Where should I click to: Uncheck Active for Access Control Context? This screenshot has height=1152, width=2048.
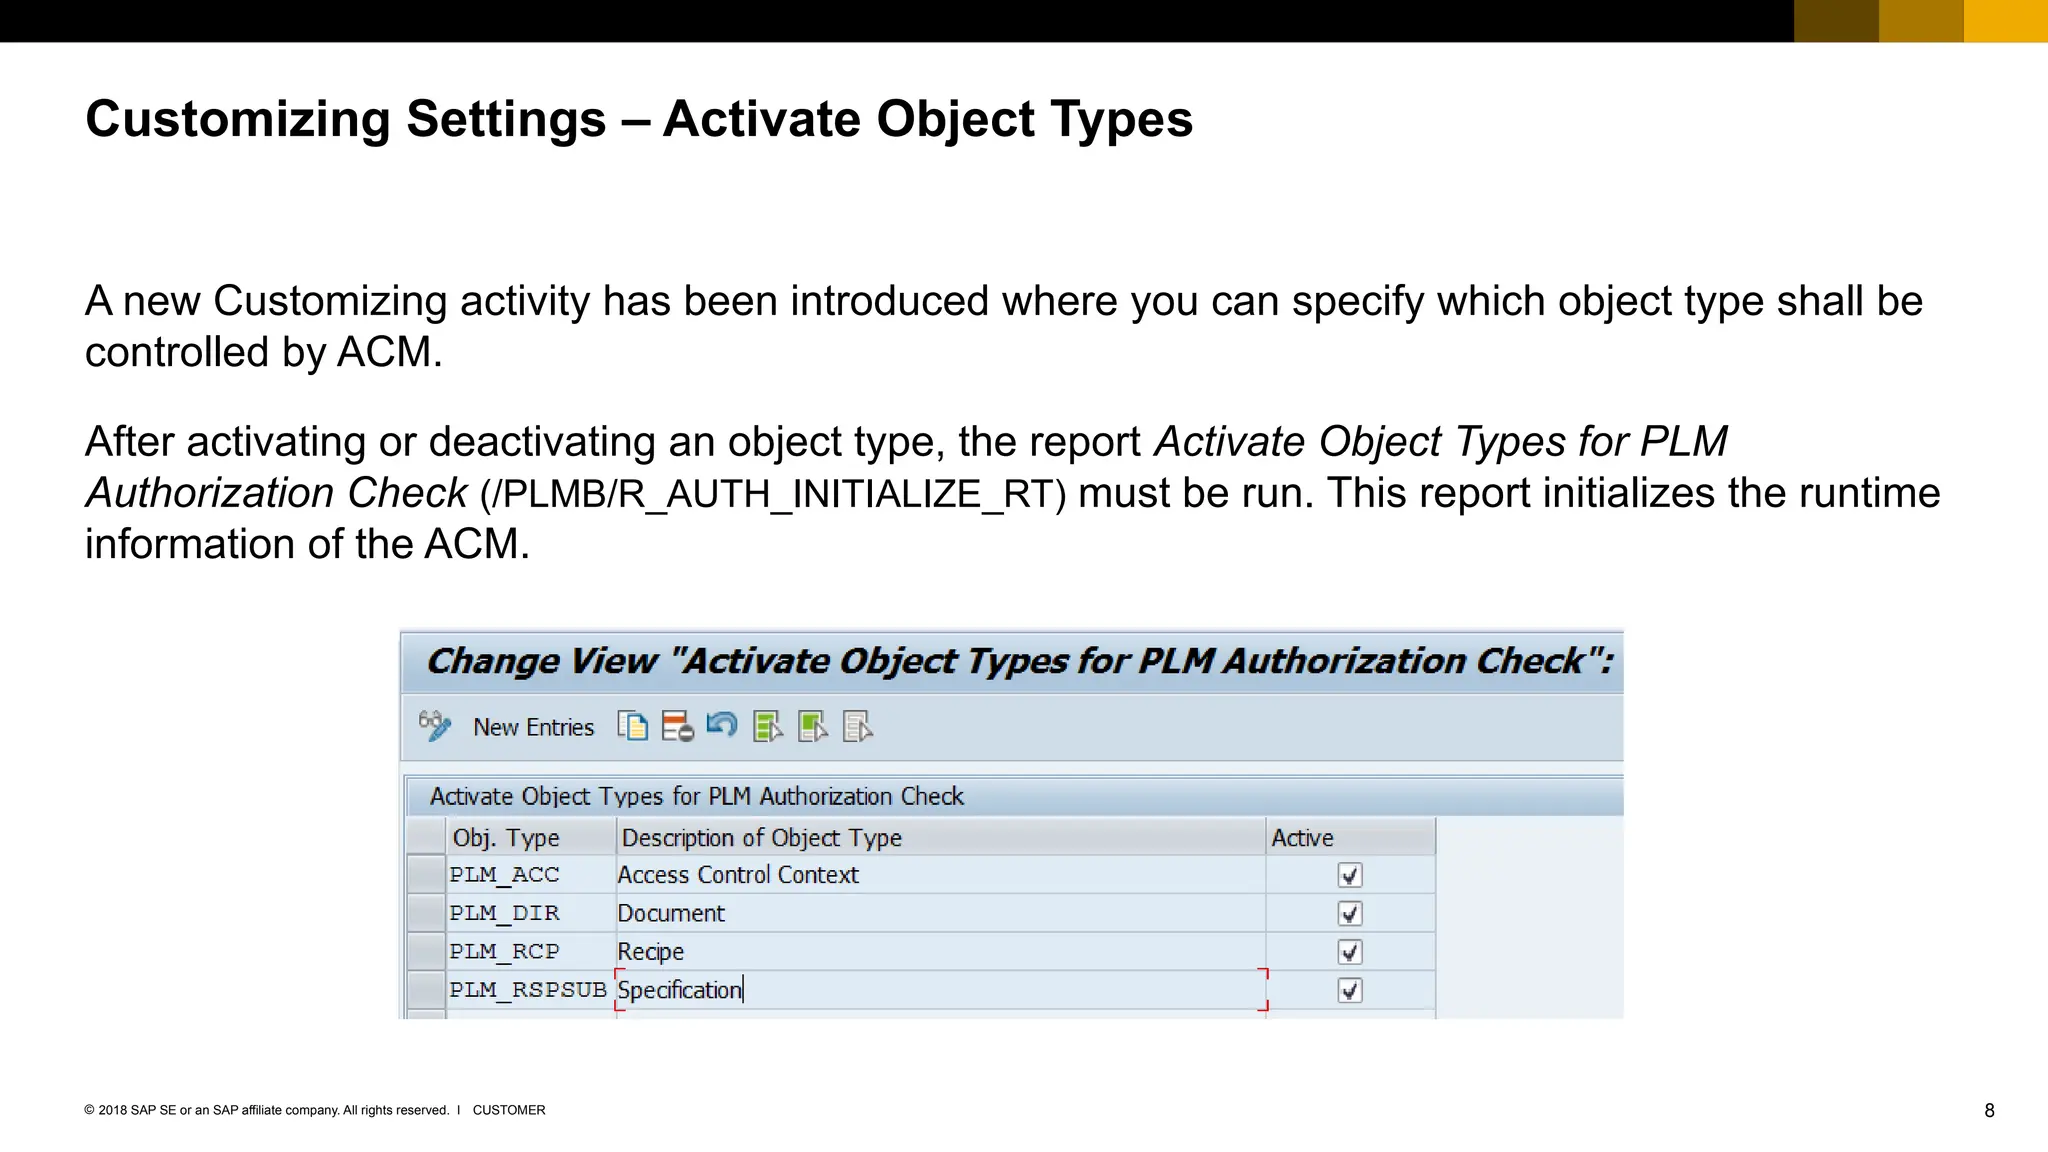(x=1350, y=876)
